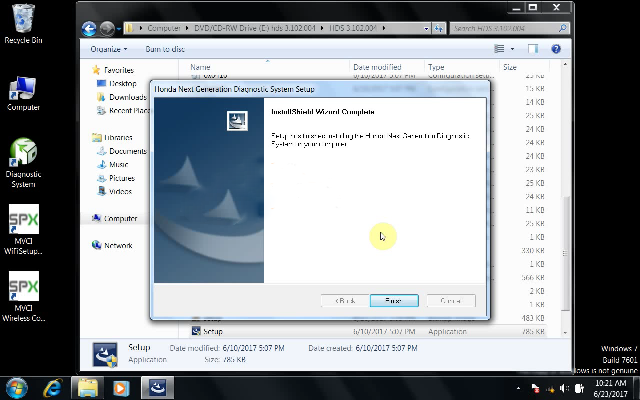The width and height of the screenshot is (640, 400).
Task: Click the Explorer forward navigation arrow
Action: click(107, 29)
